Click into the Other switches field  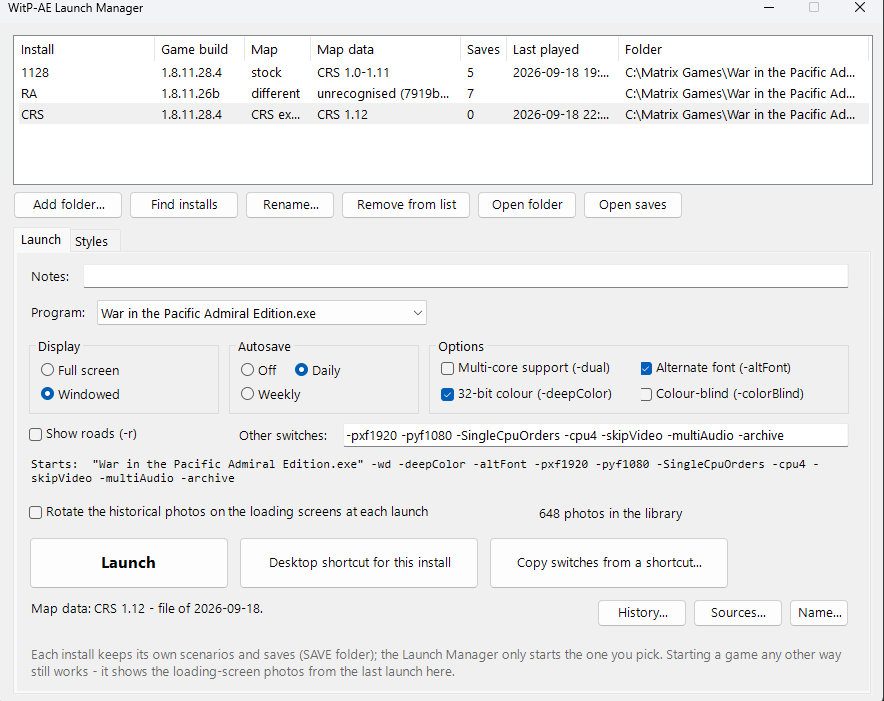click(x=595, y=435)
